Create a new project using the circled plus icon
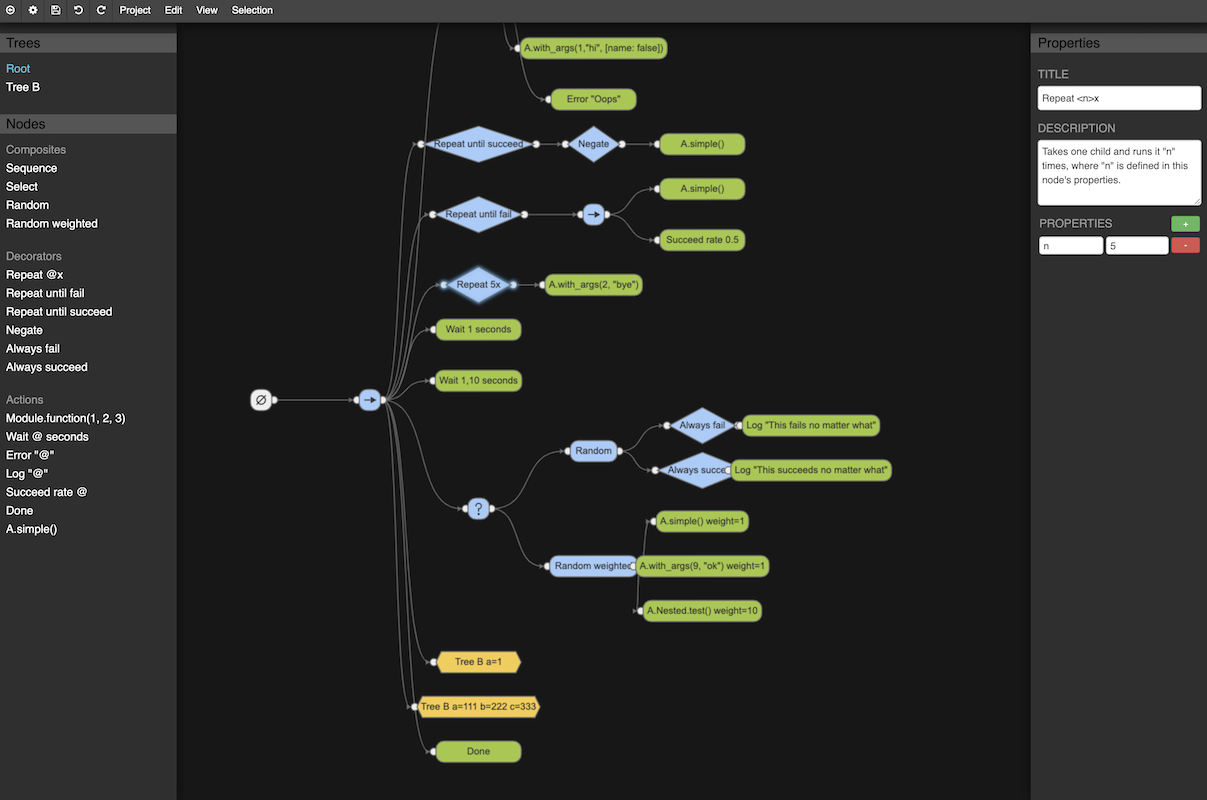The width and height of the screenshot is (1207, 800). pyautogui.click(x=10, y=10)
